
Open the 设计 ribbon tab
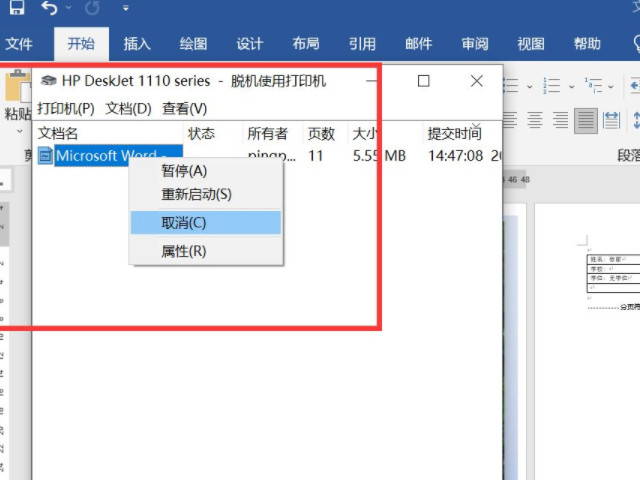click(x=250, y=43)
